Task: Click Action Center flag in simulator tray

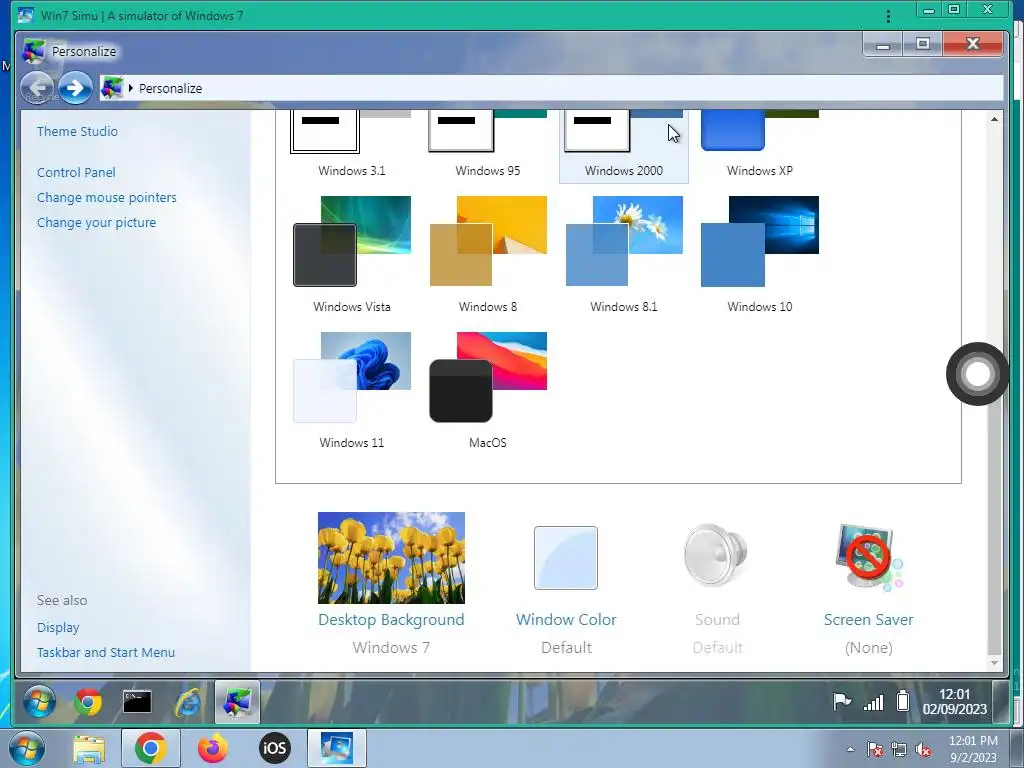Action: click(x=842, y=702)
